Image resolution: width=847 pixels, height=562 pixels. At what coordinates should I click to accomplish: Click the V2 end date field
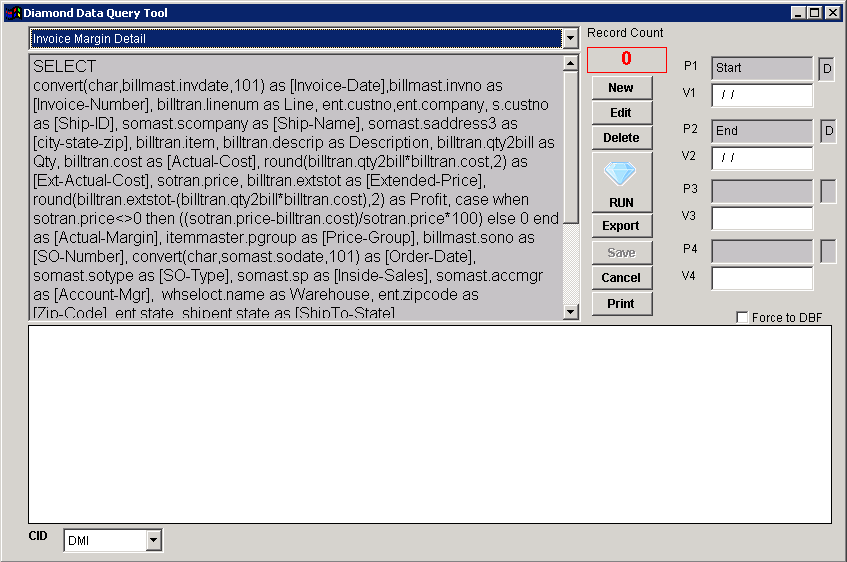(761, 158)
